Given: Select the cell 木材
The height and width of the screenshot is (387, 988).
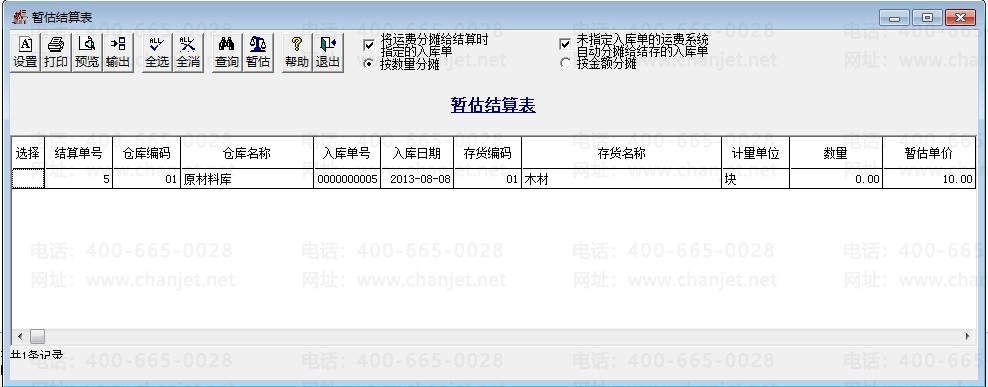Looking at the screenshot, I should 622,179.
